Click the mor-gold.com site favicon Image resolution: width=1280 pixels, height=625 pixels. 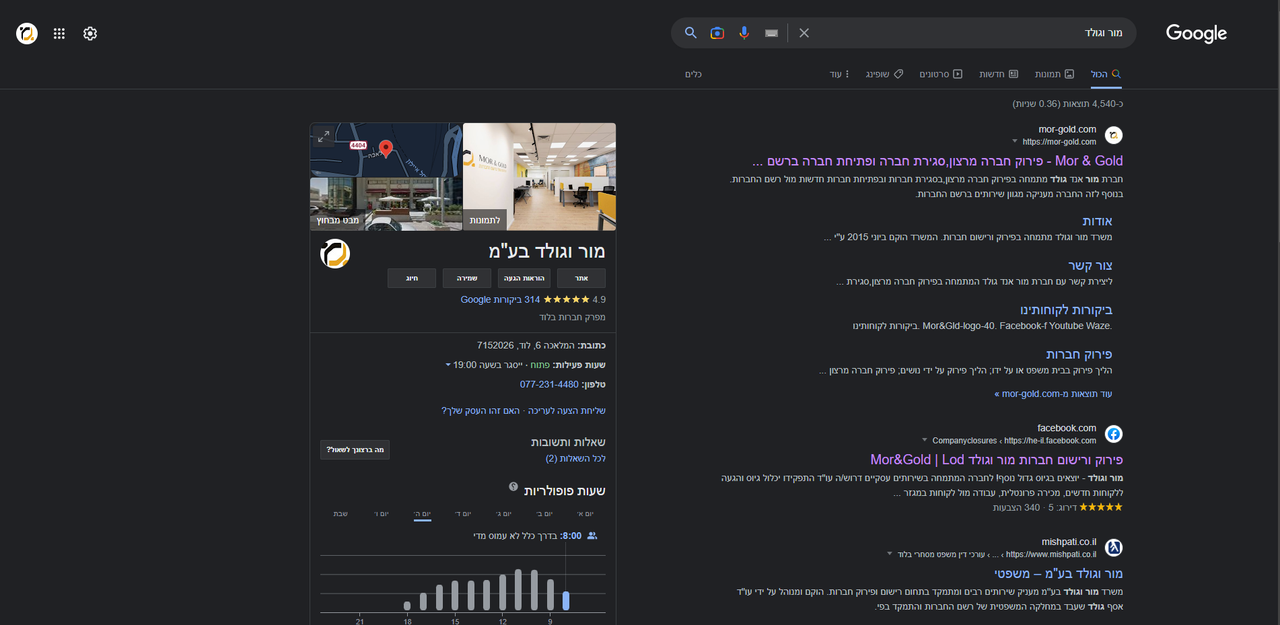1113,135
